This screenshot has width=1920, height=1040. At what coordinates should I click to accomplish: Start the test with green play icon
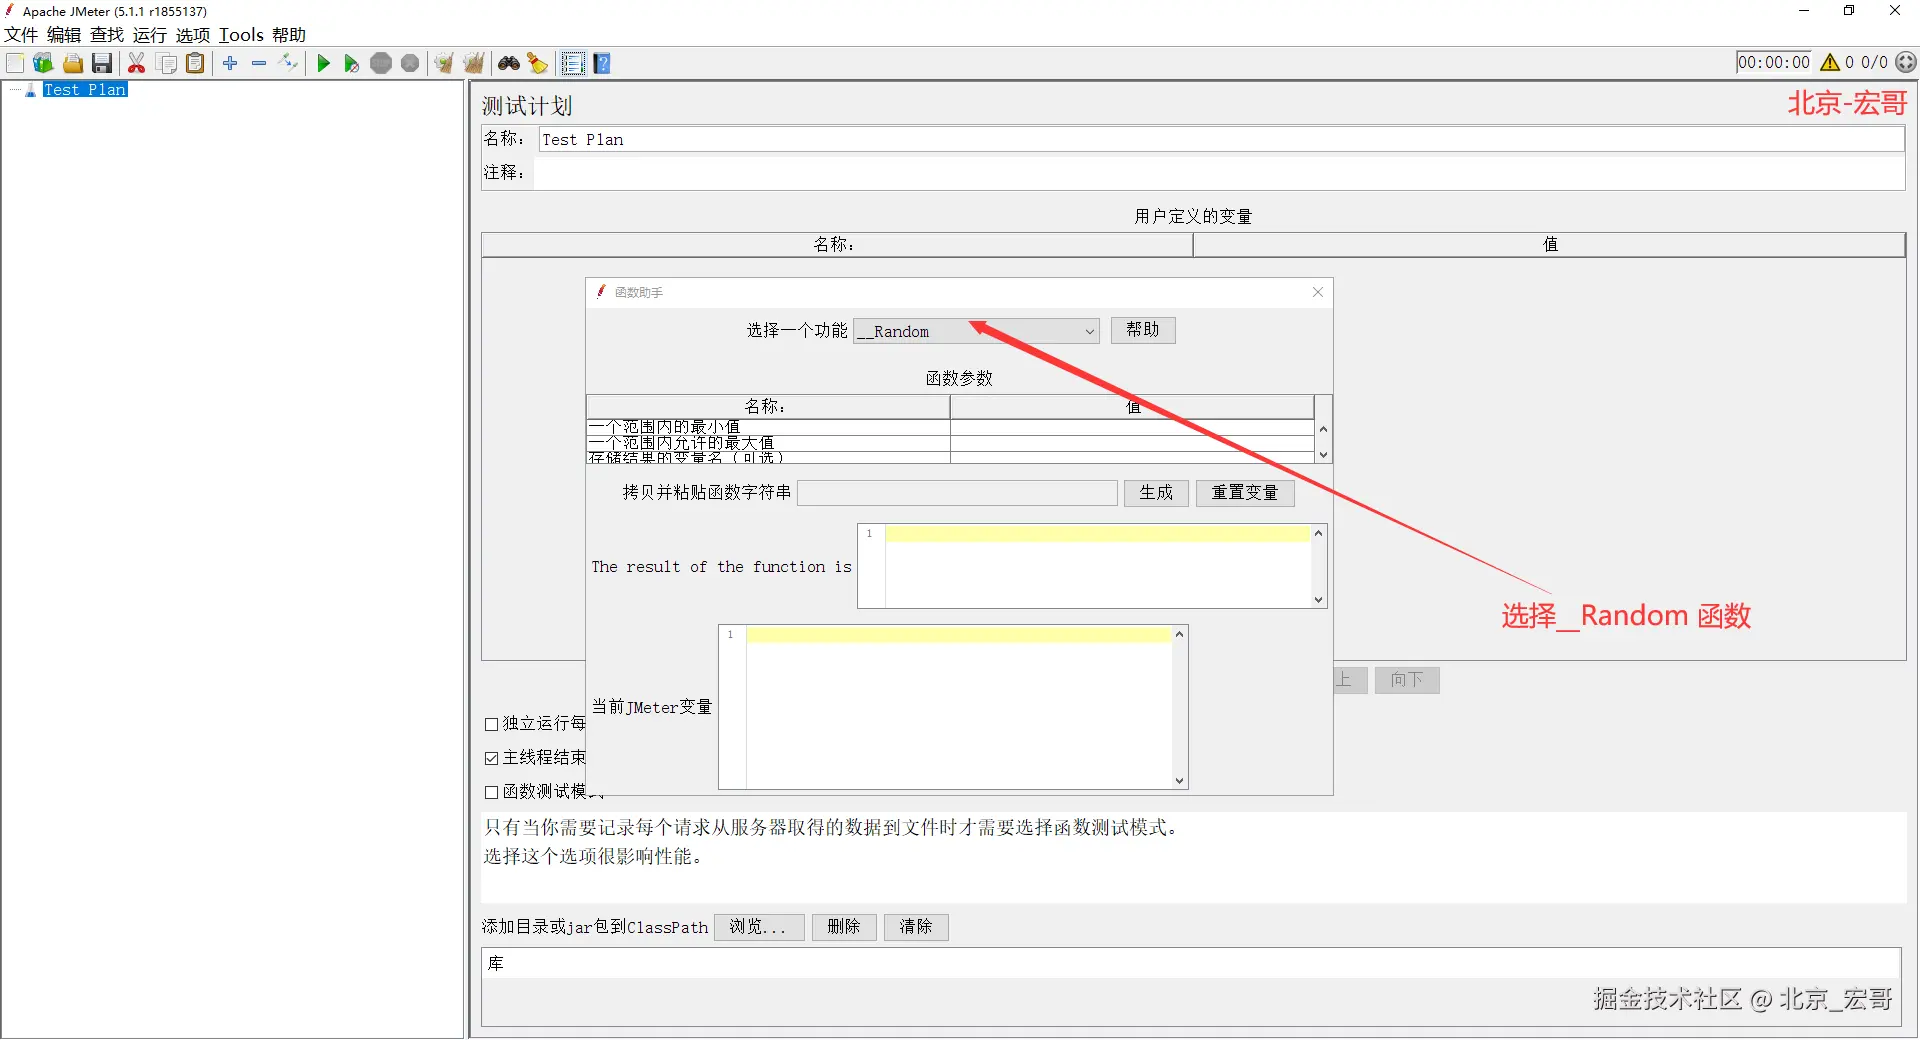pyautogui.click(x=323, y=63)
